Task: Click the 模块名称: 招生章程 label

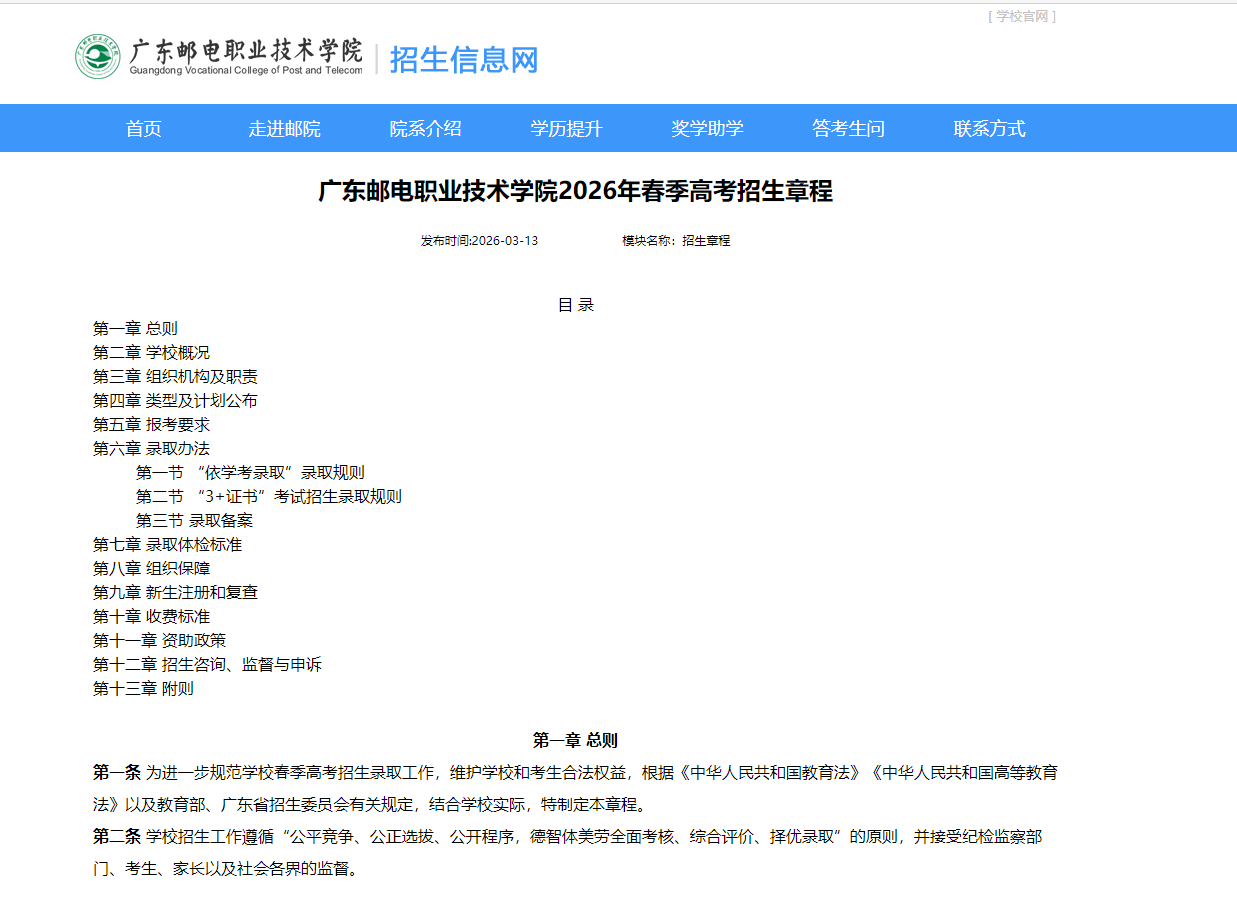Action: pyautogui.click(x=675, y=241)
